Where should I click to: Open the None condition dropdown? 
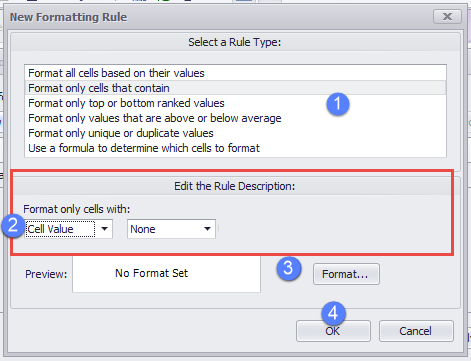(171, 229)
